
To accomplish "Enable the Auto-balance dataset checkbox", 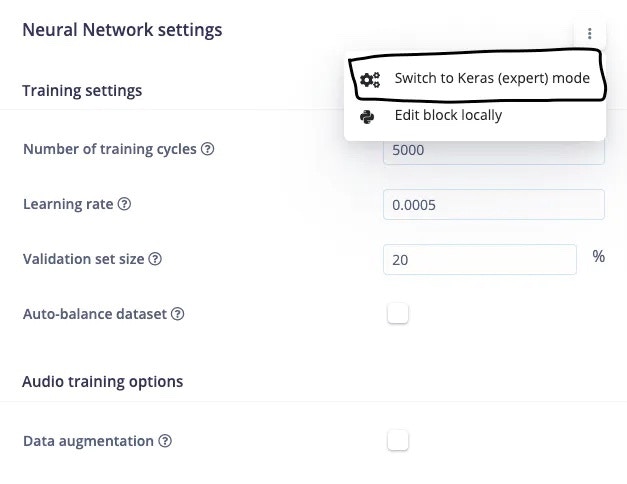I will 398,313.
